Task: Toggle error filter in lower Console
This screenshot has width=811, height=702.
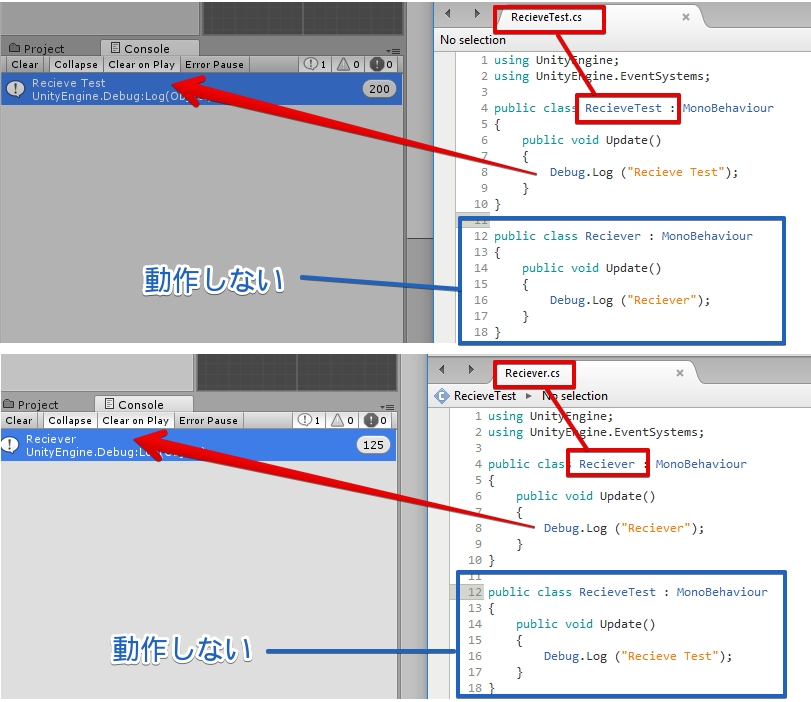Action: [376, 420]
